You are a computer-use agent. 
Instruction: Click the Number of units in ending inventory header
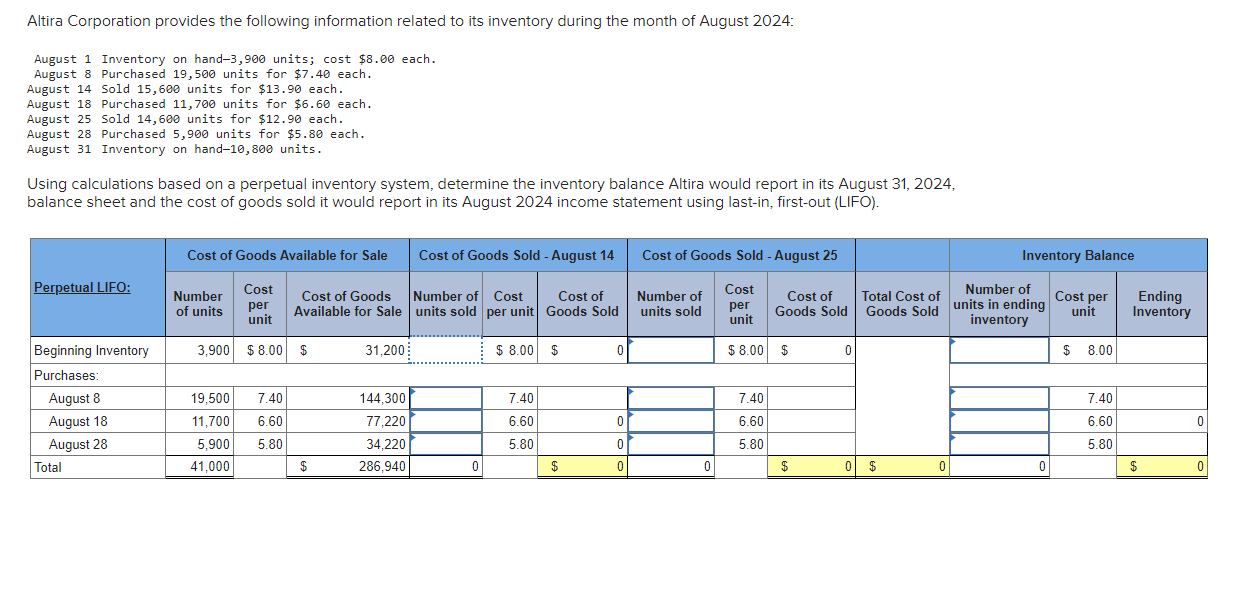(x=999, y=304)
